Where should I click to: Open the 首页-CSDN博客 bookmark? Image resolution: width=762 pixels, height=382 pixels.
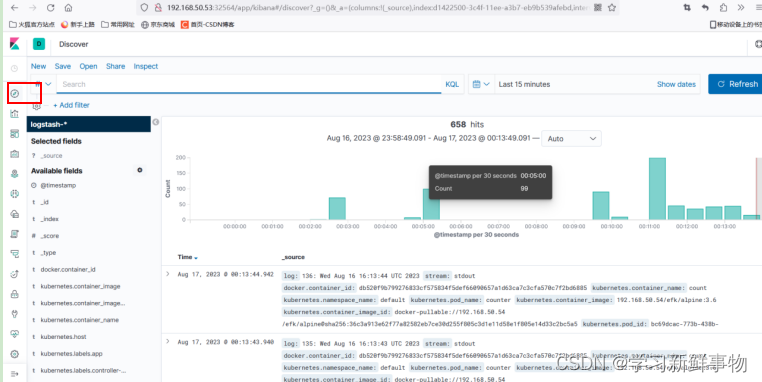coord(208,24)
